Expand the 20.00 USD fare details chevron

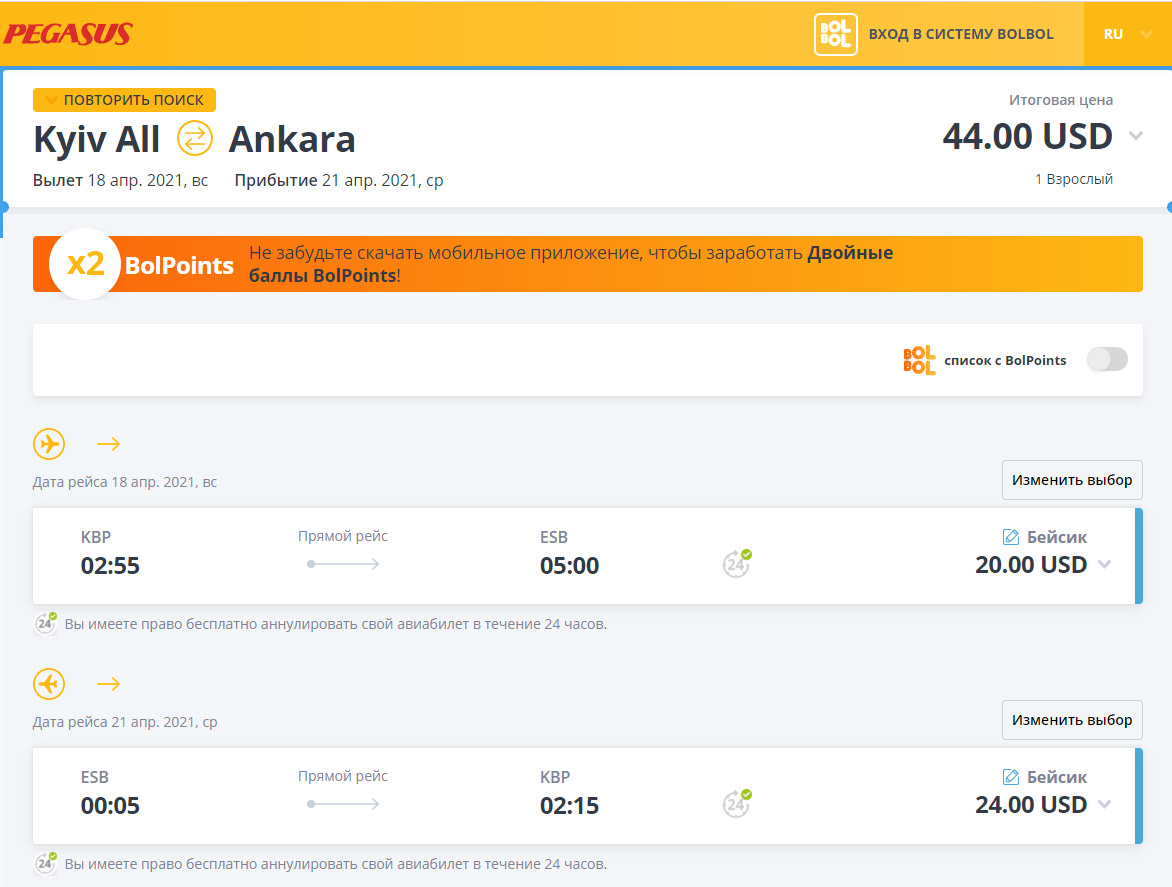point(1104,564)
